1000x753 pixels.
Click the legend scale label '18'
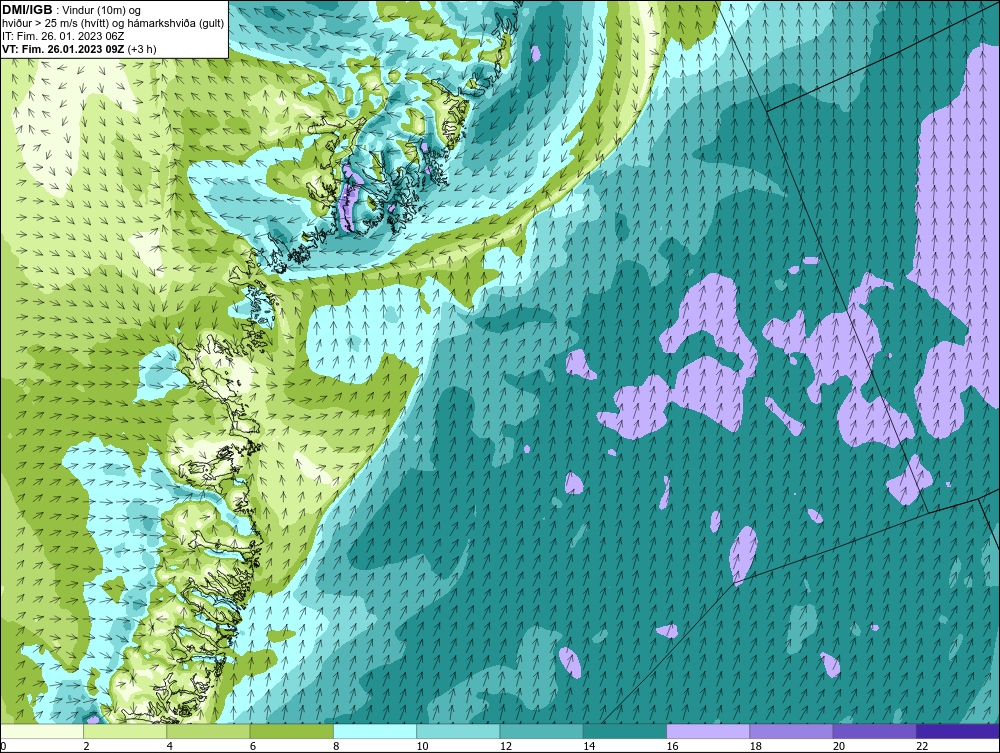pos(755,747)
